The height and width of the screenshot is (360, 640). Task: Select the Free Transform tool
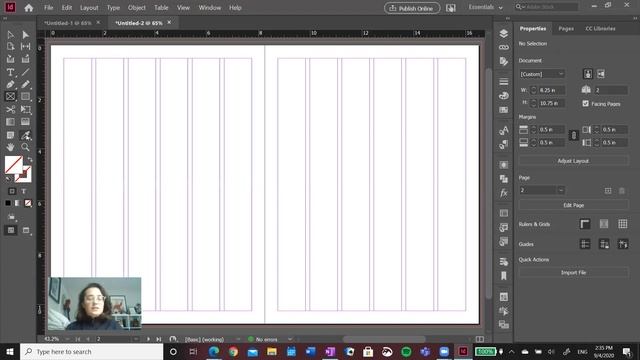(x=25, y=109)
